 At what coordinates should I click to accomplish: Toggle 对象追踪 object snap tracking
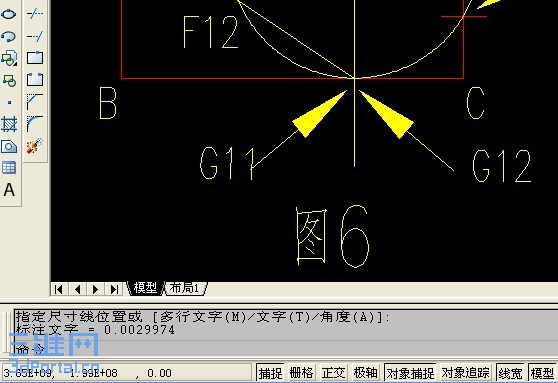tap(465, 373)
